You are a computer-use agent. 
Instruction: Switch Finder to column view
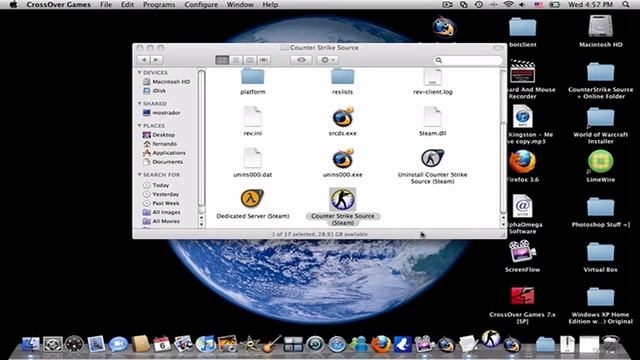click(250, 60)
